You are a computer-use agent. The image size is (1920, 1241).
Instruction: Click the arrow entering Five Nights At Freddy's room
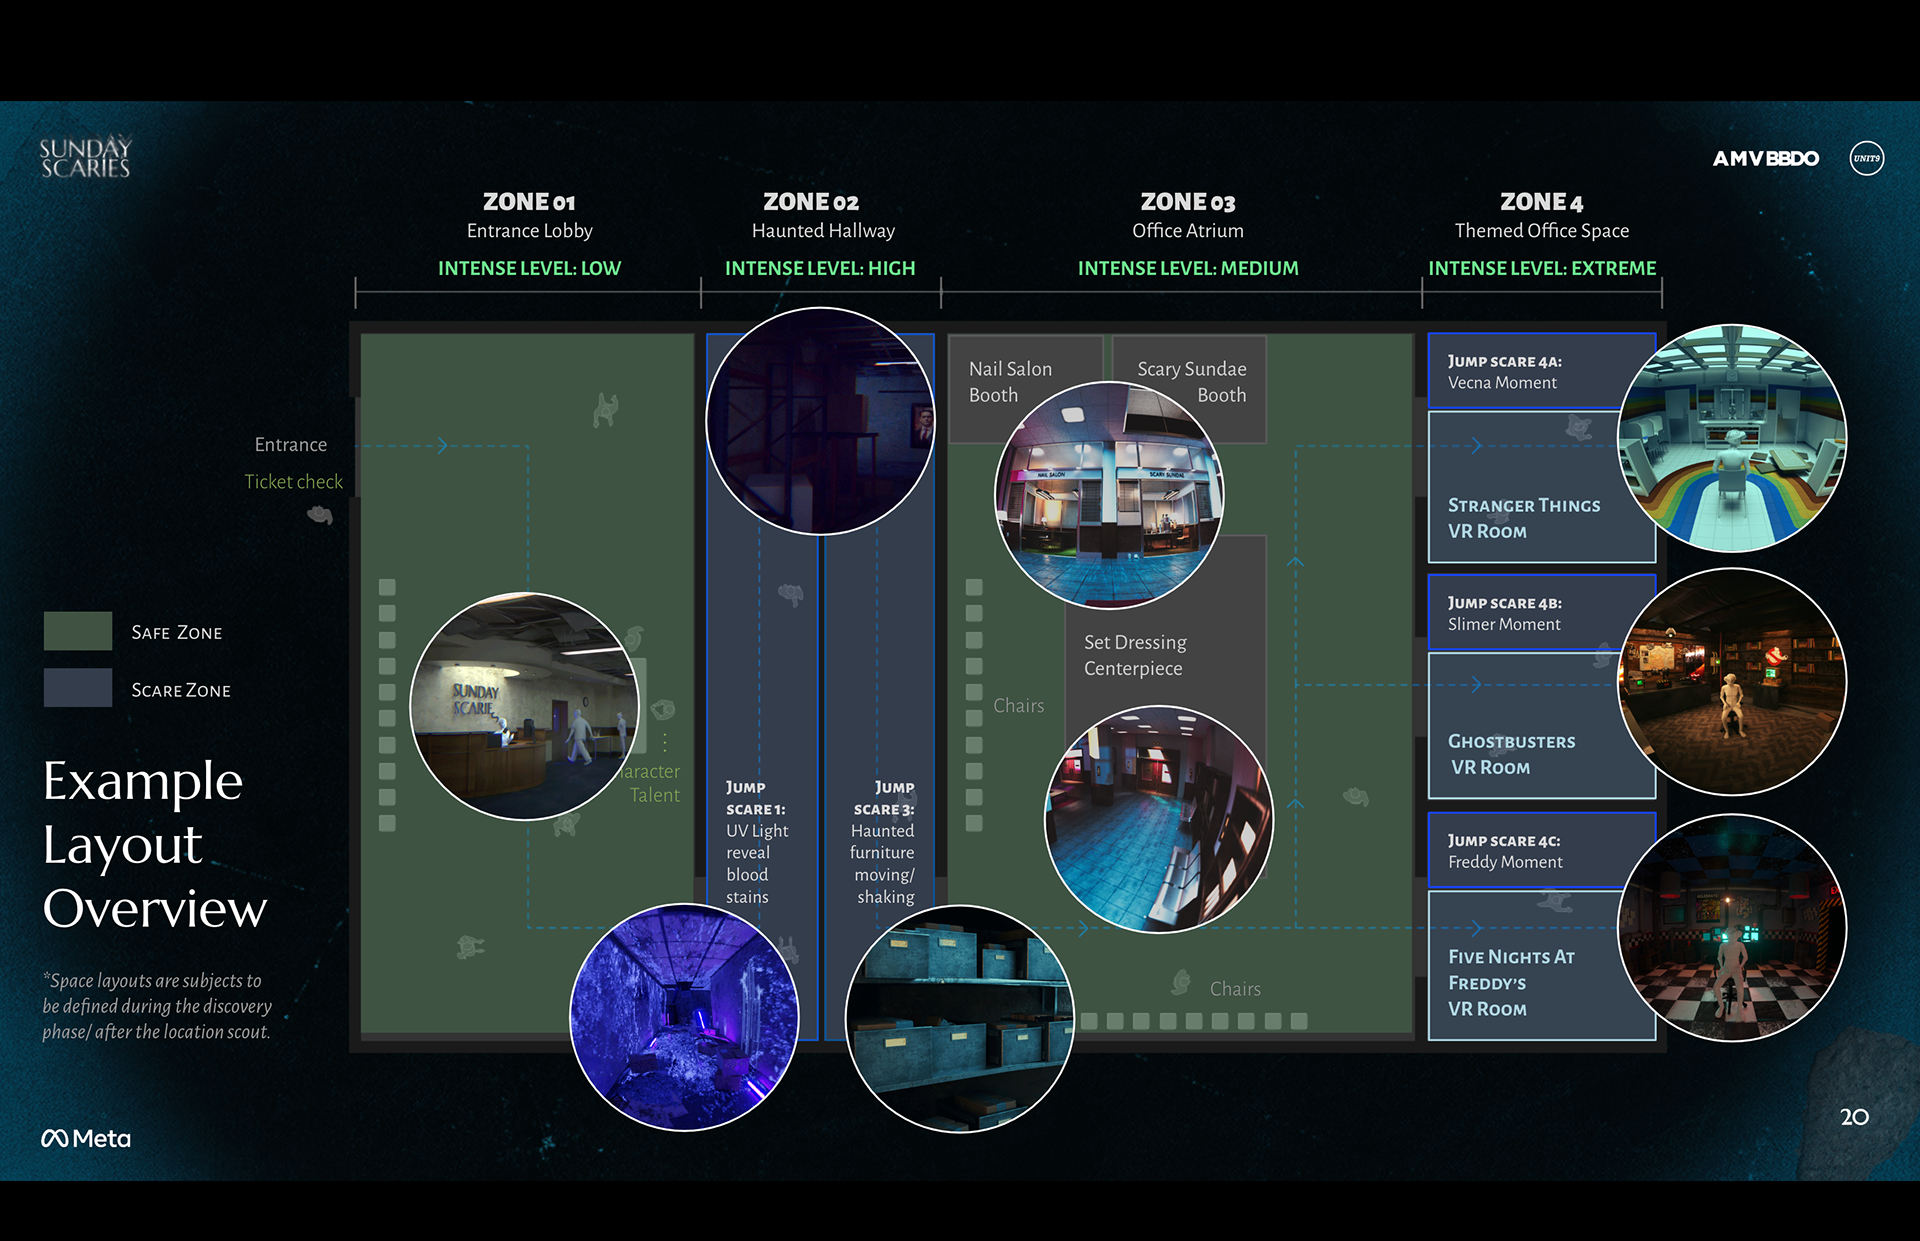point(1476,927)
